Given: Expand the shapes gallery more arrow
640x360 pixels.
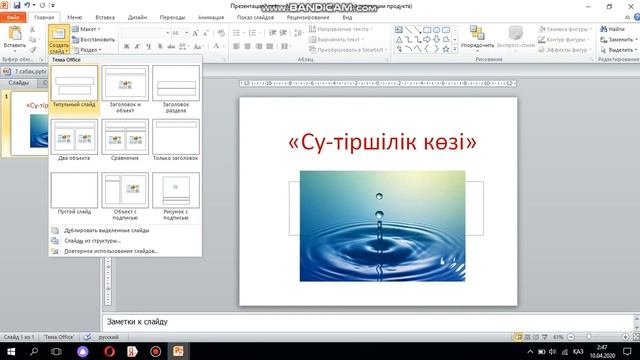Looking at the screenshot, I should click(455, 49).
